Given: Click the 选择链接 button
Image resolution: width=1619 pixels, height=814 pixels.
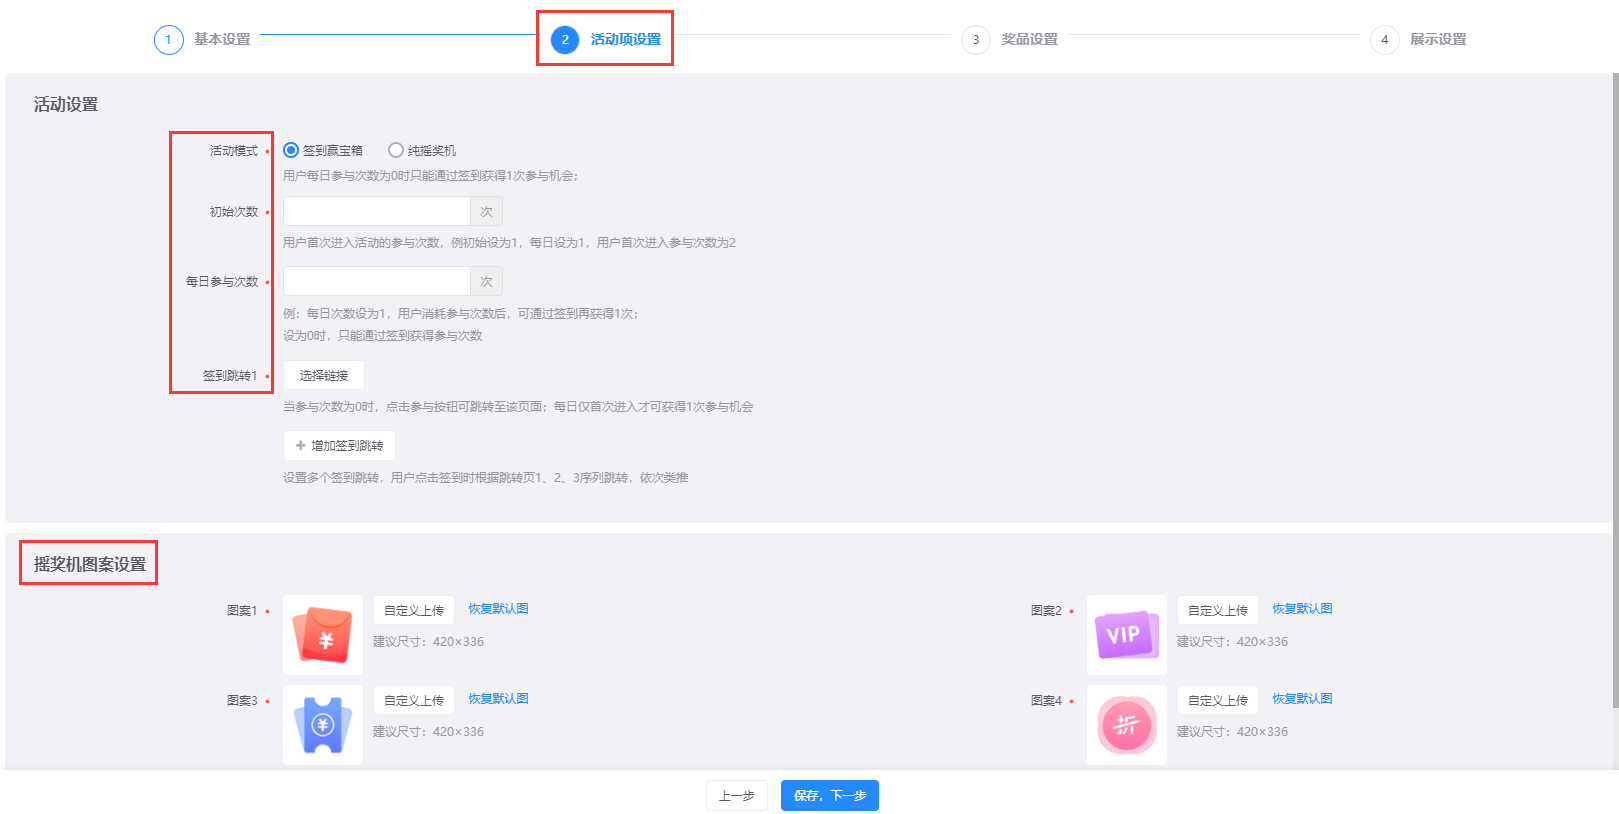Looking at the screenshot, I should tap(323, 375).
